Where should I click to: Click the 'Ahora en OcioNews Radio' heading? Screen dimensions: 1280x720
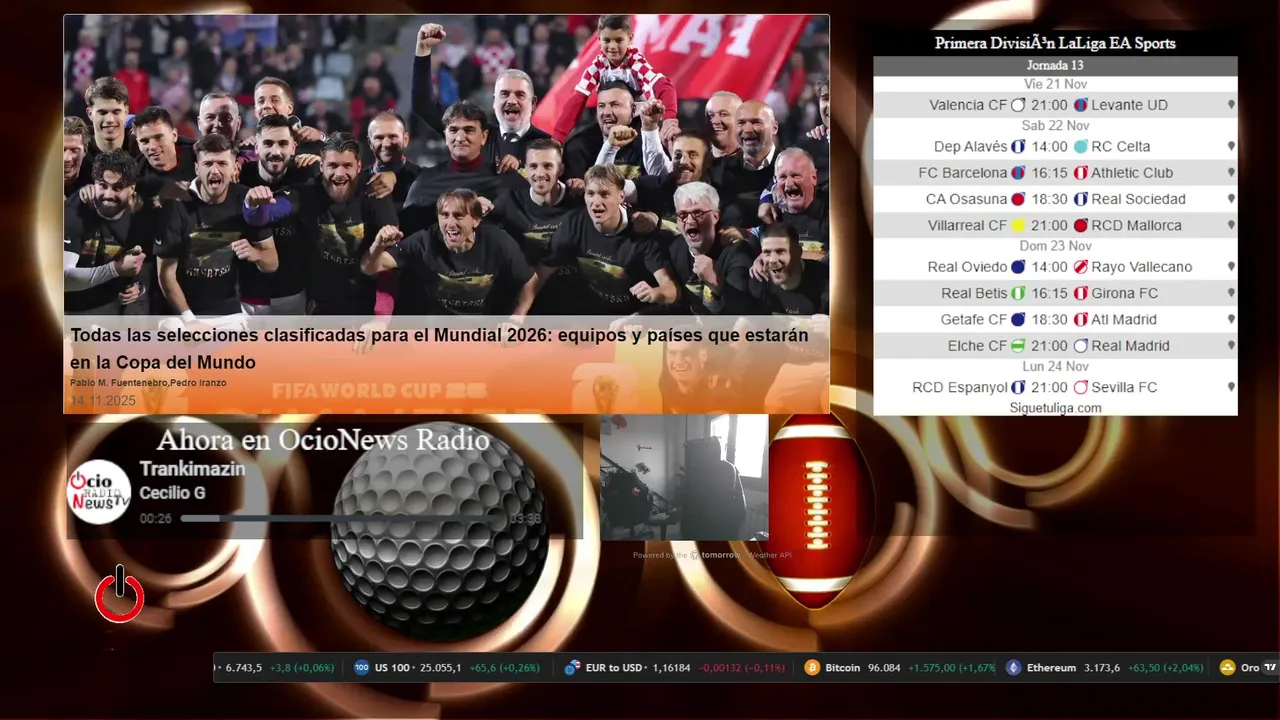pos(323,440)
